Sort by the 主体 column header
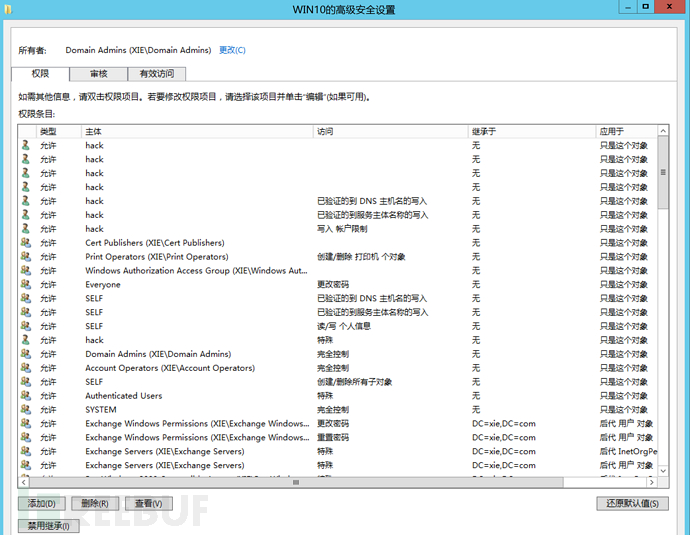The image size is (690, 535). coord(197,132)
